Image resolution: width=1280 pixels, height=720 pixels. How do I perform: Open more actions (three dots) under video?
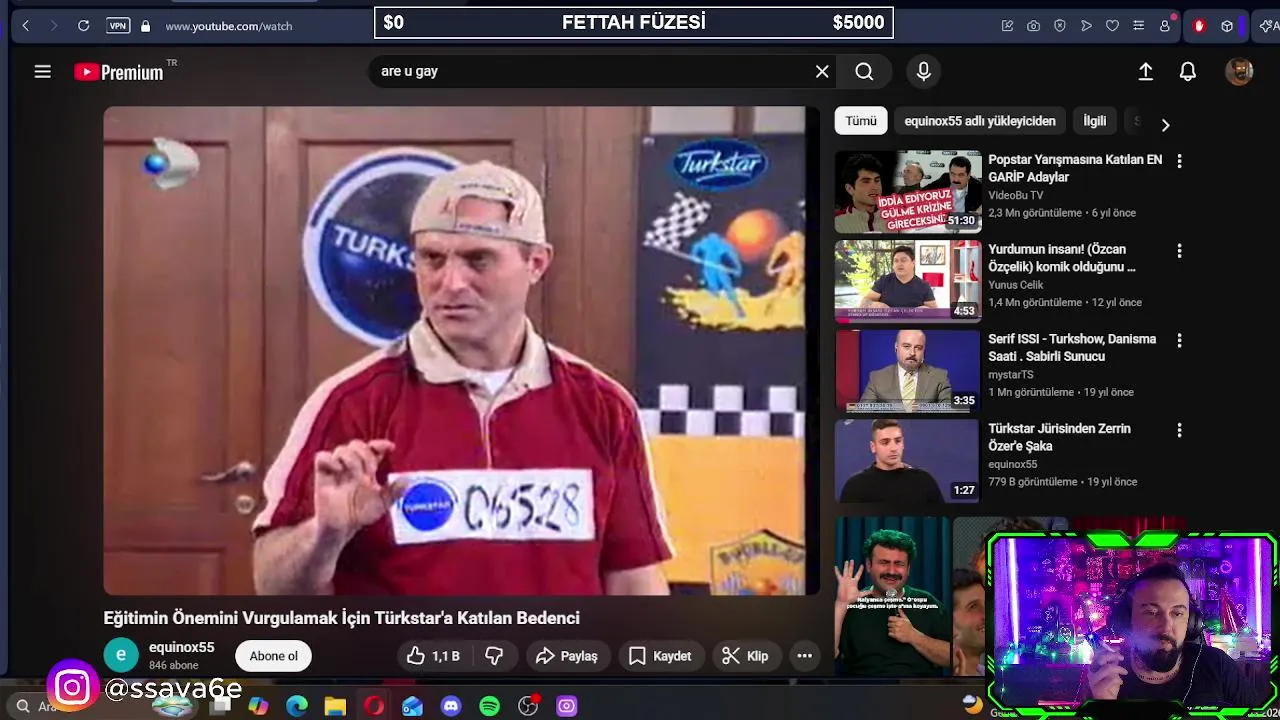coord(804,656)
